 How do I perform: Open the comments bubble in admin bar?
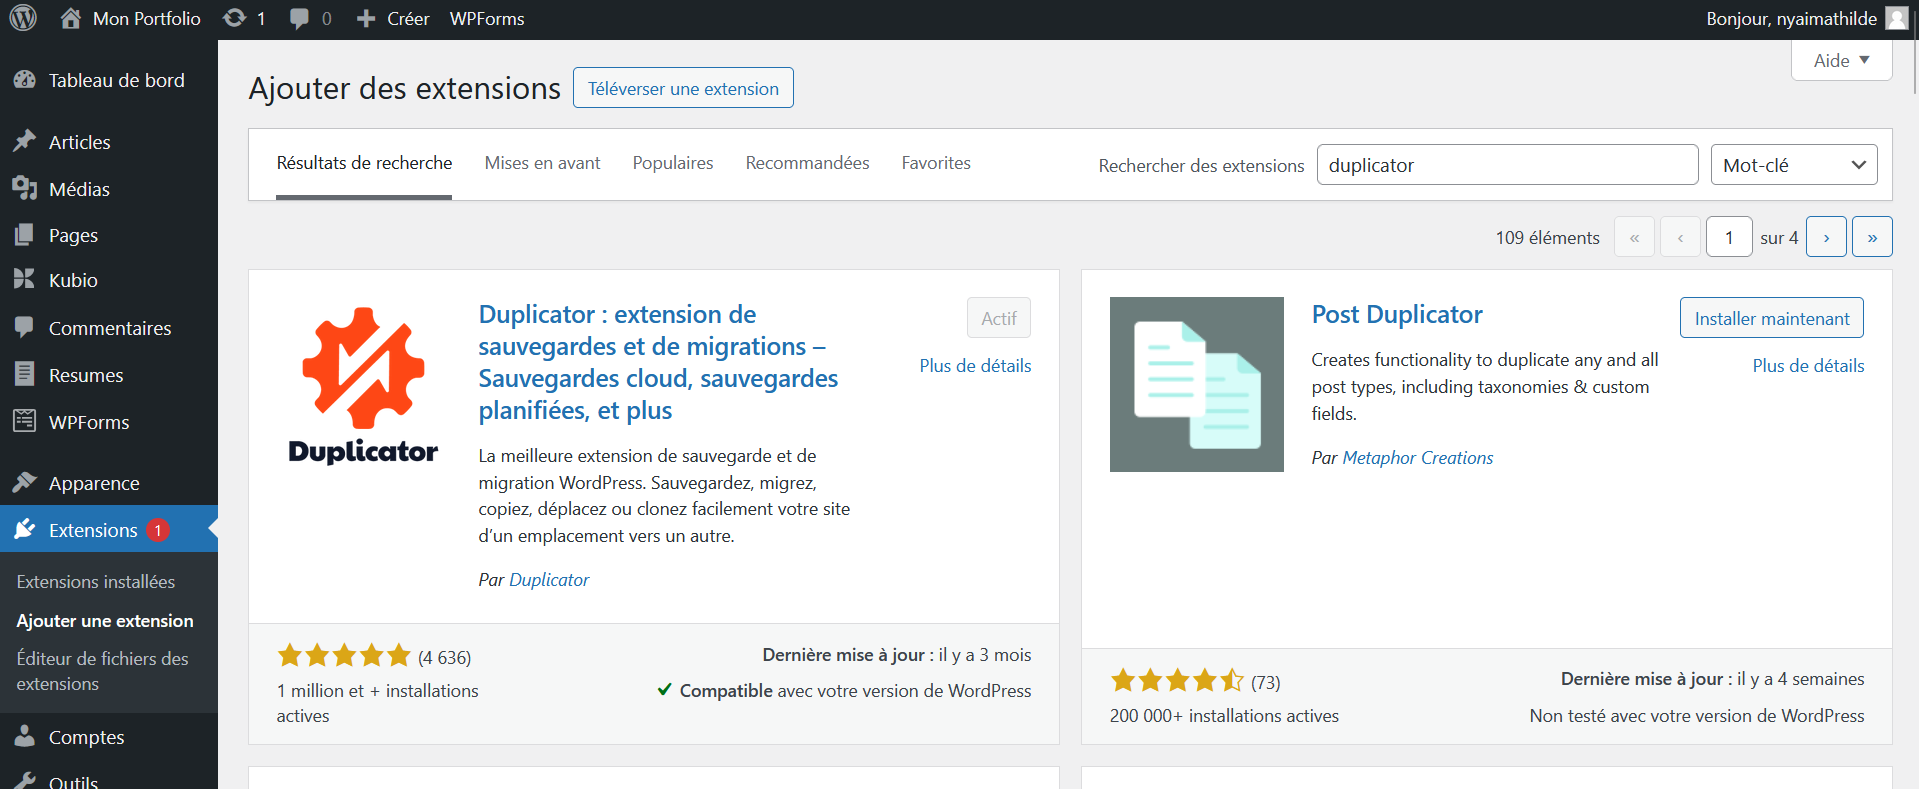coord(299,19)
